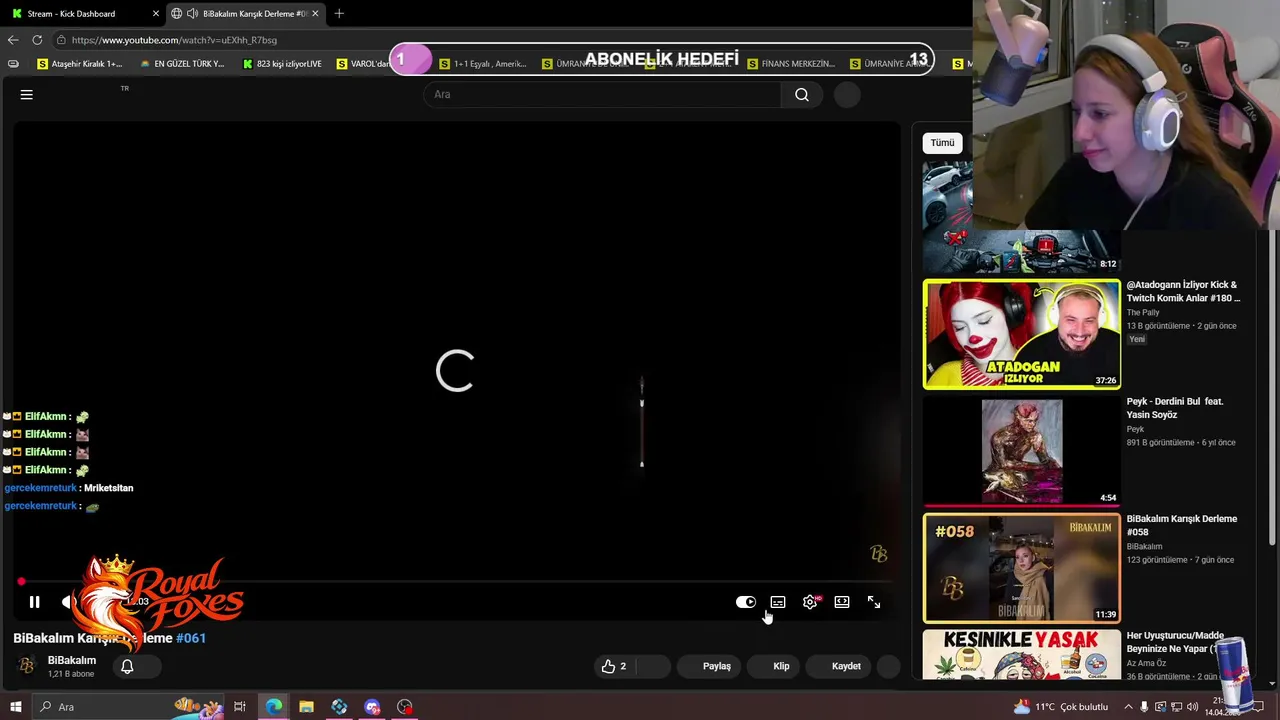This screenshot has height=720, width=1280.
Task: Click the #061 hashtag in title
Action: 191,638
